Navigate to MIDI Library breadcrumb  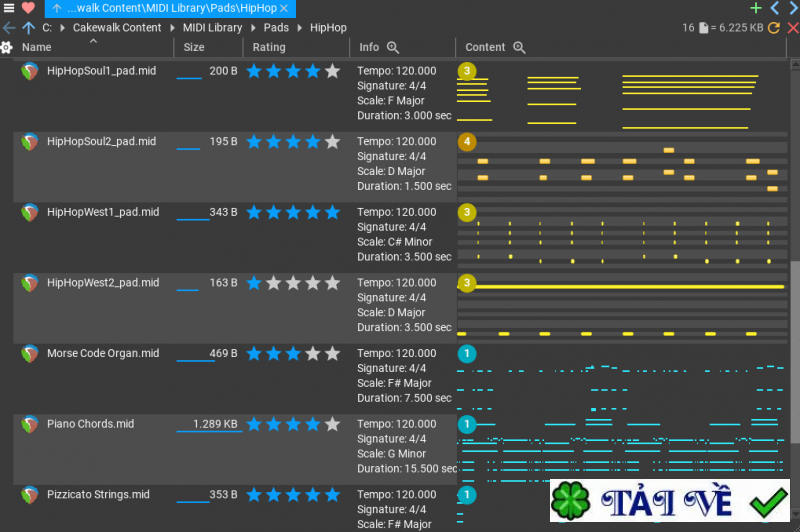212,28
